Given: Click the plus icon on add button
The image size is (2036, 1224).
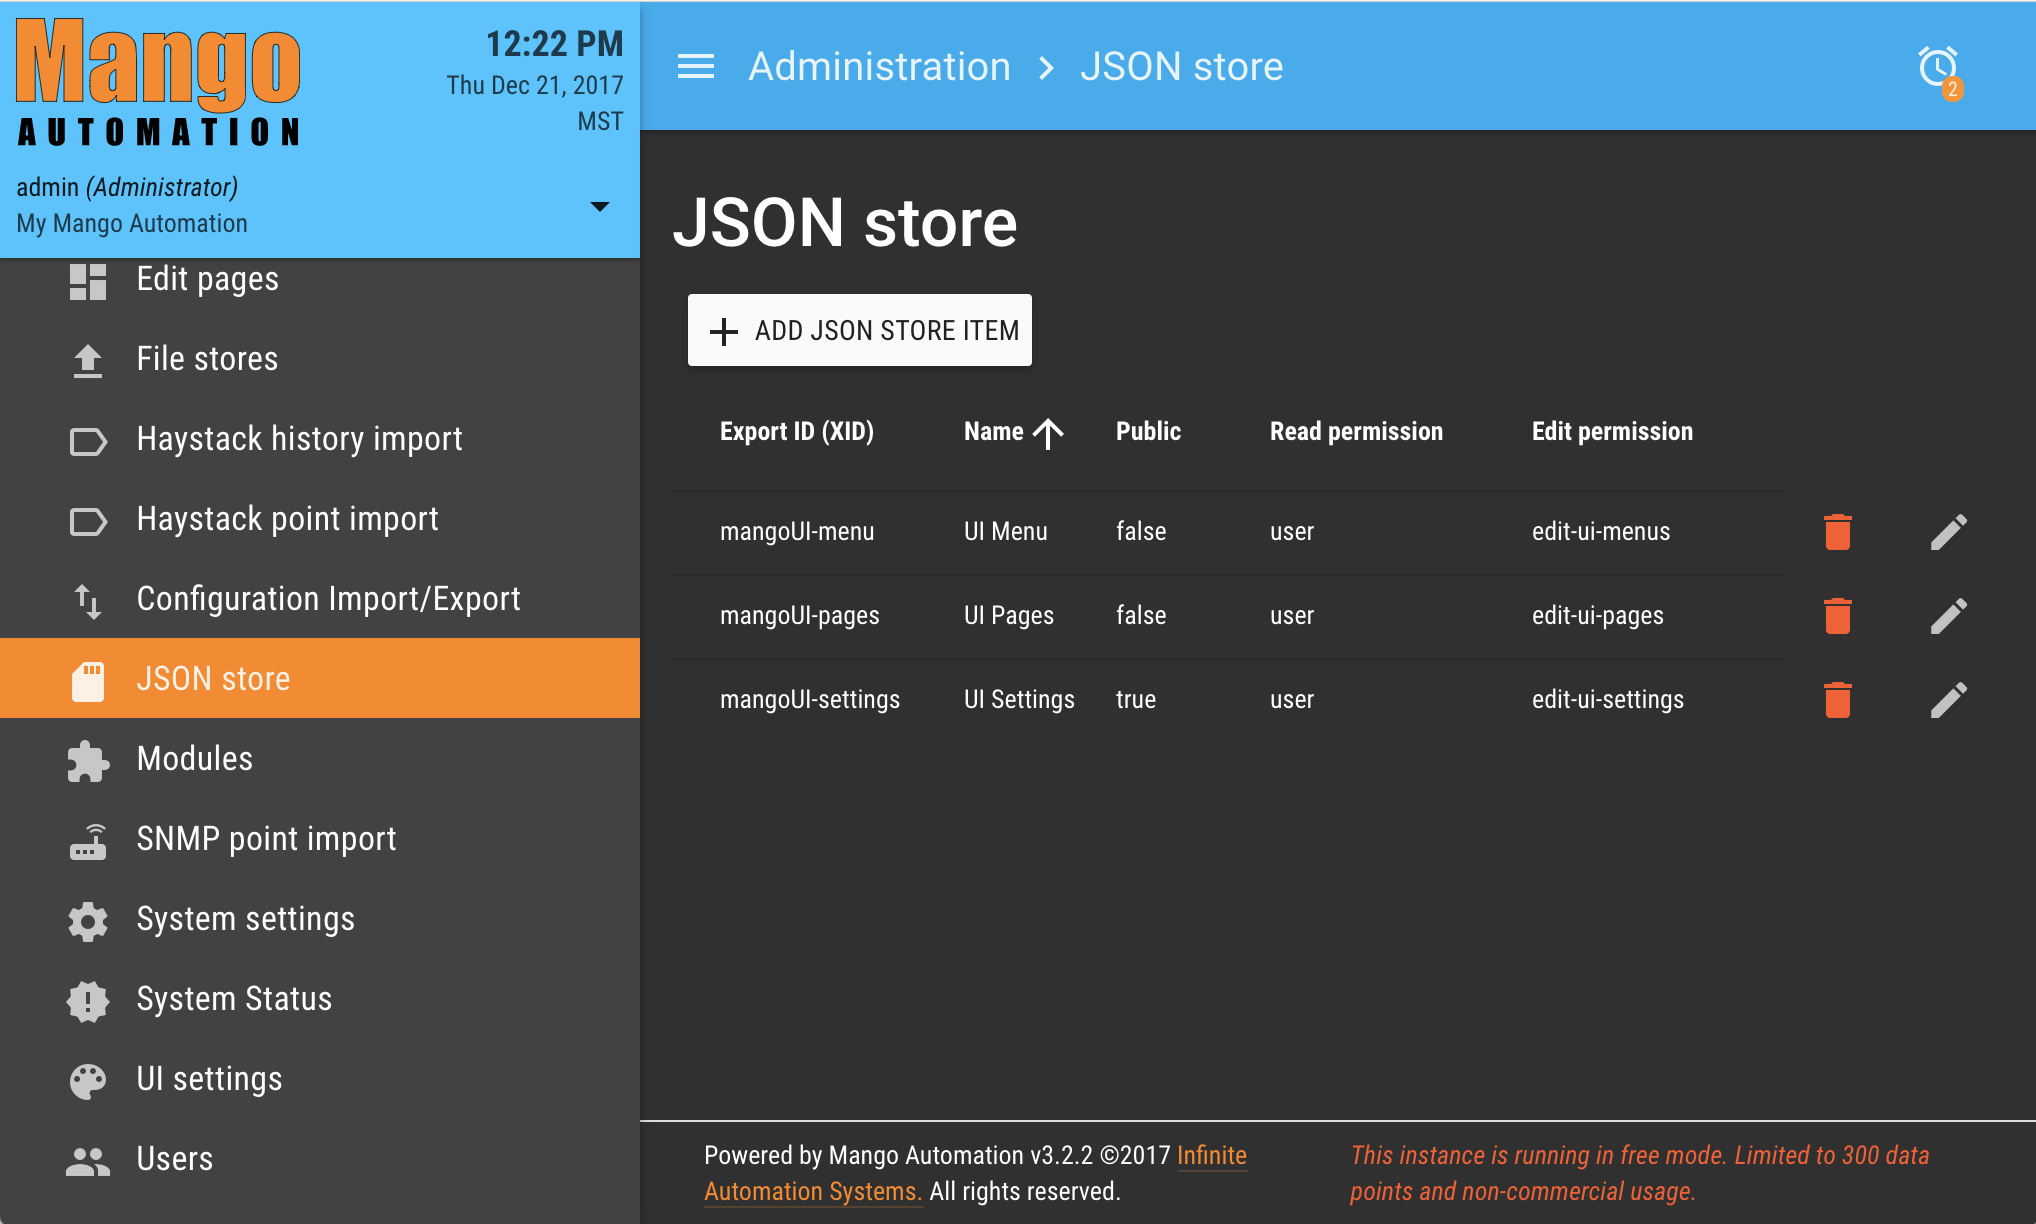Looking at the screenshot, I should (x=723, y=331).
